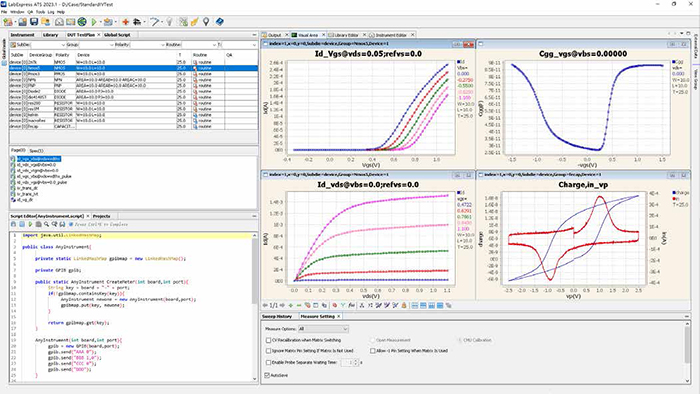Click the globe icon in the main toolbar
The height and width of the screenshot is (394, 700).
tap(82, 21)
